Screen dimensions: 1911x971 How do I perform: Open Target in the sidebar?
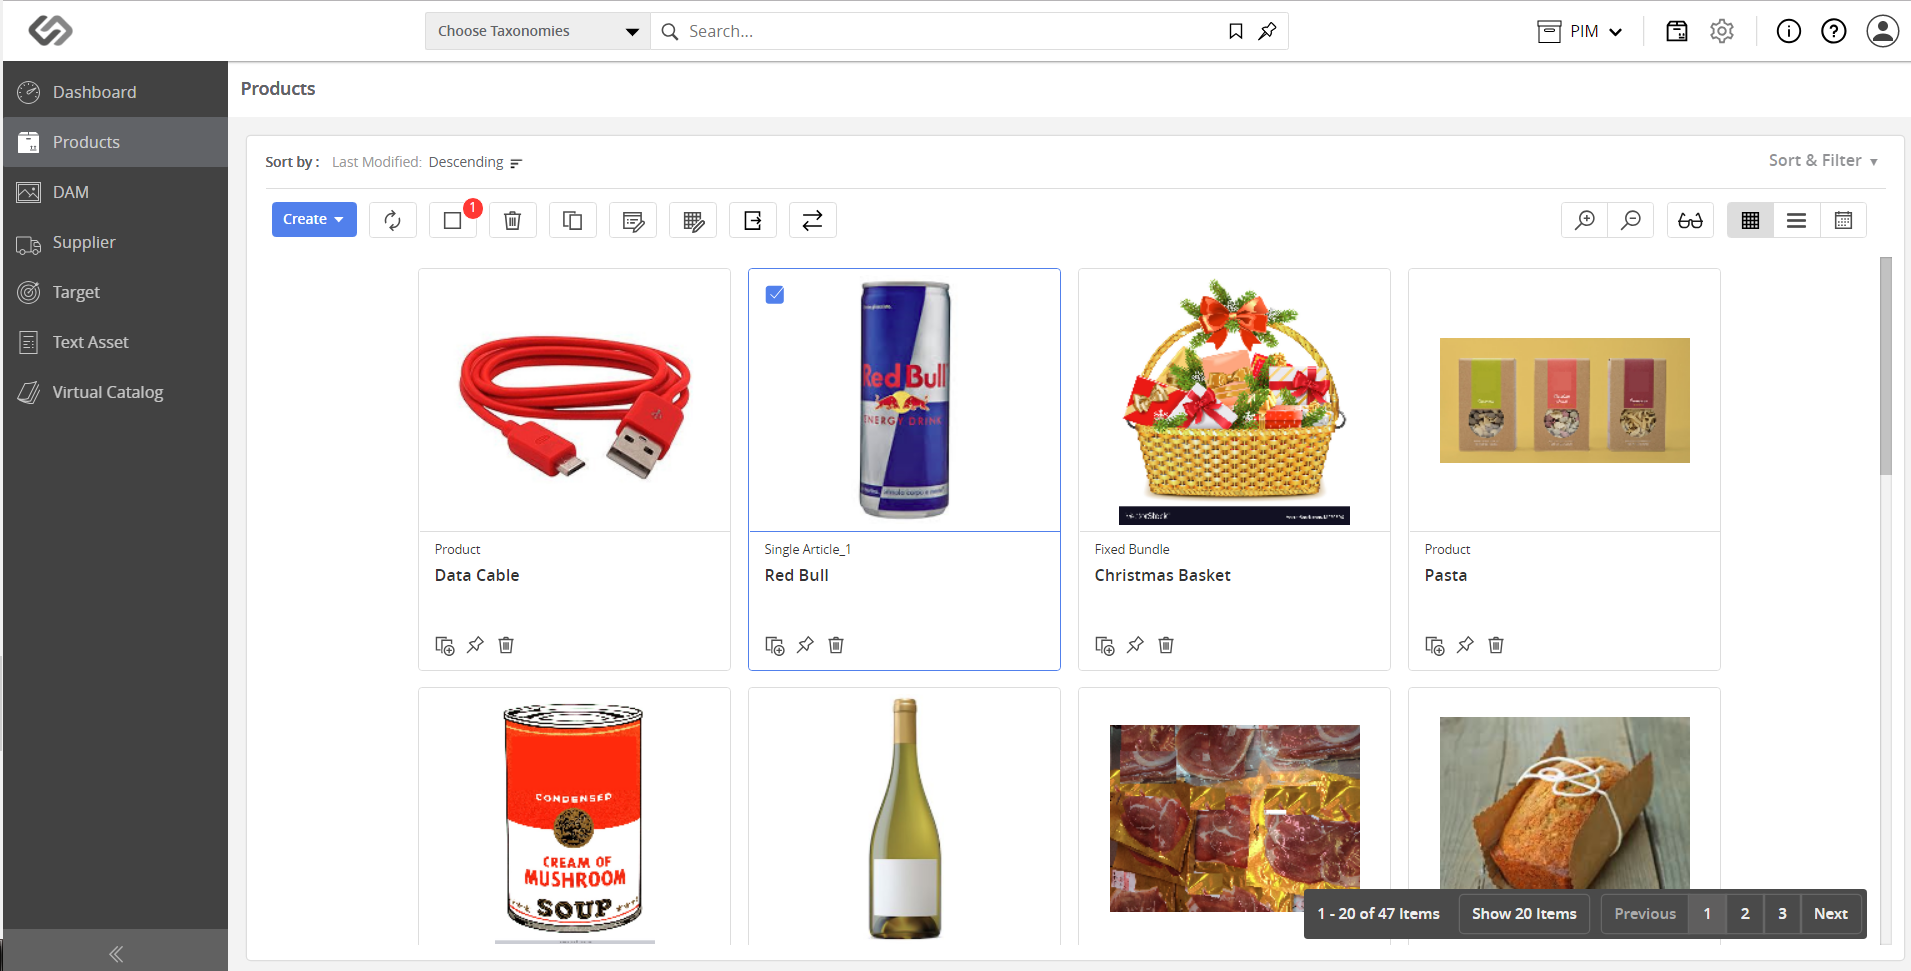click(116, 292)
